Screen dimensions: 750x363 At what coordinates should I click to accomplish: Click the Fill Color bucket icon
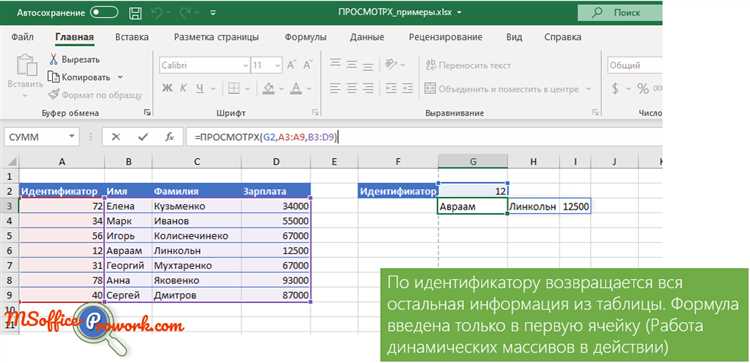(x=268, y=88)
